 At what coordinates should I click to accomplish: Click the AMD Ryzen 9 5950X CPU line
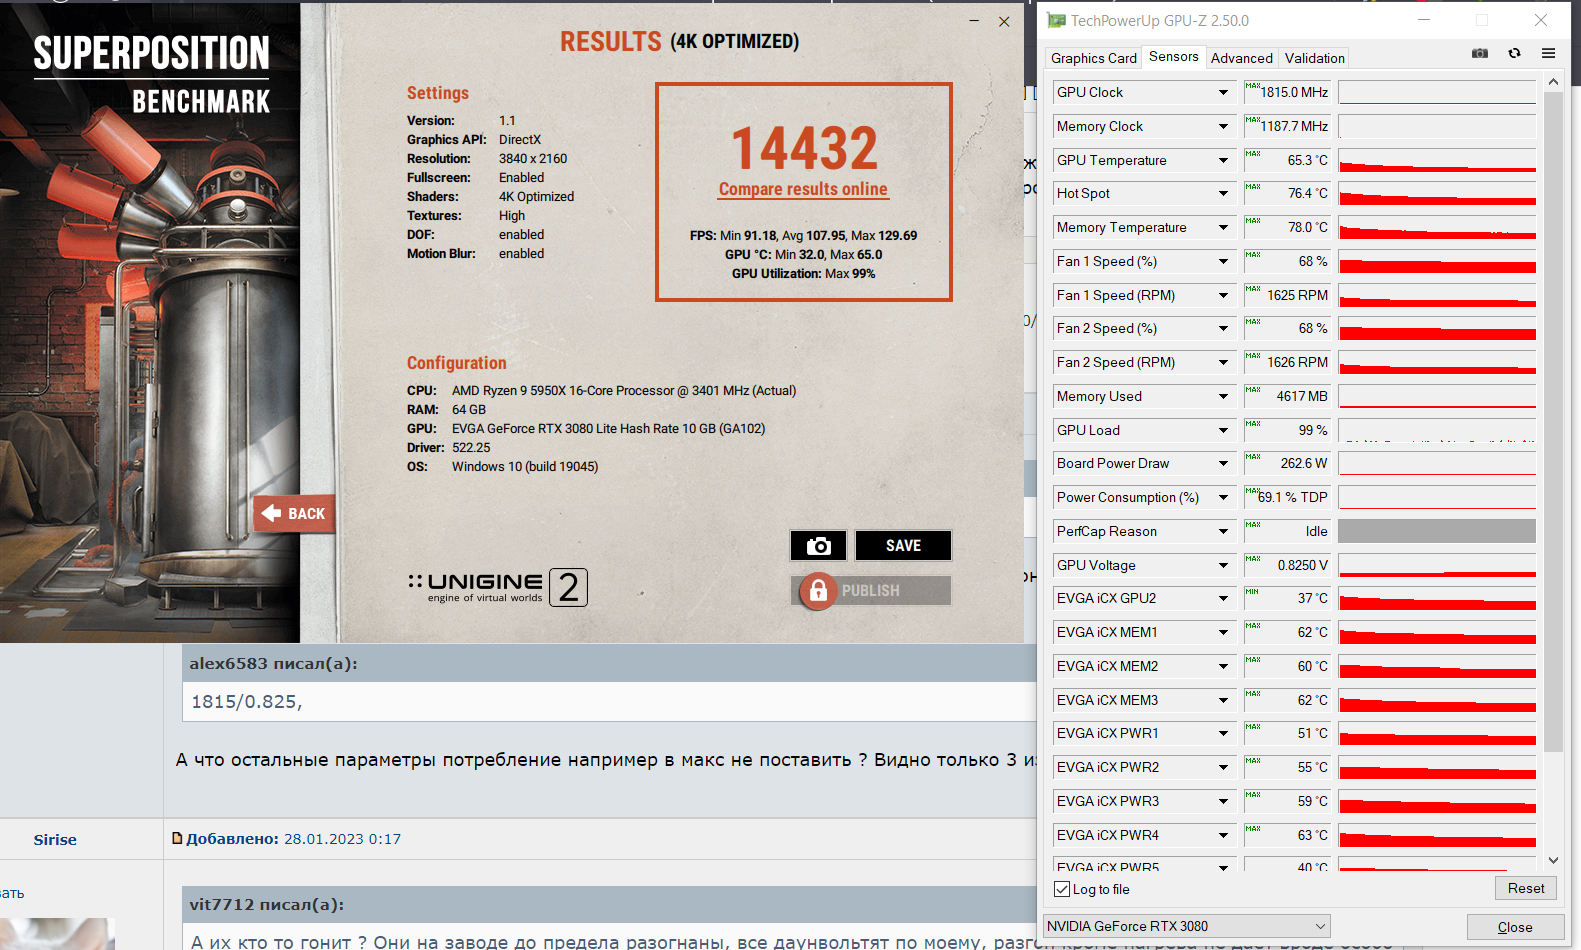click(x=601, y=391)
